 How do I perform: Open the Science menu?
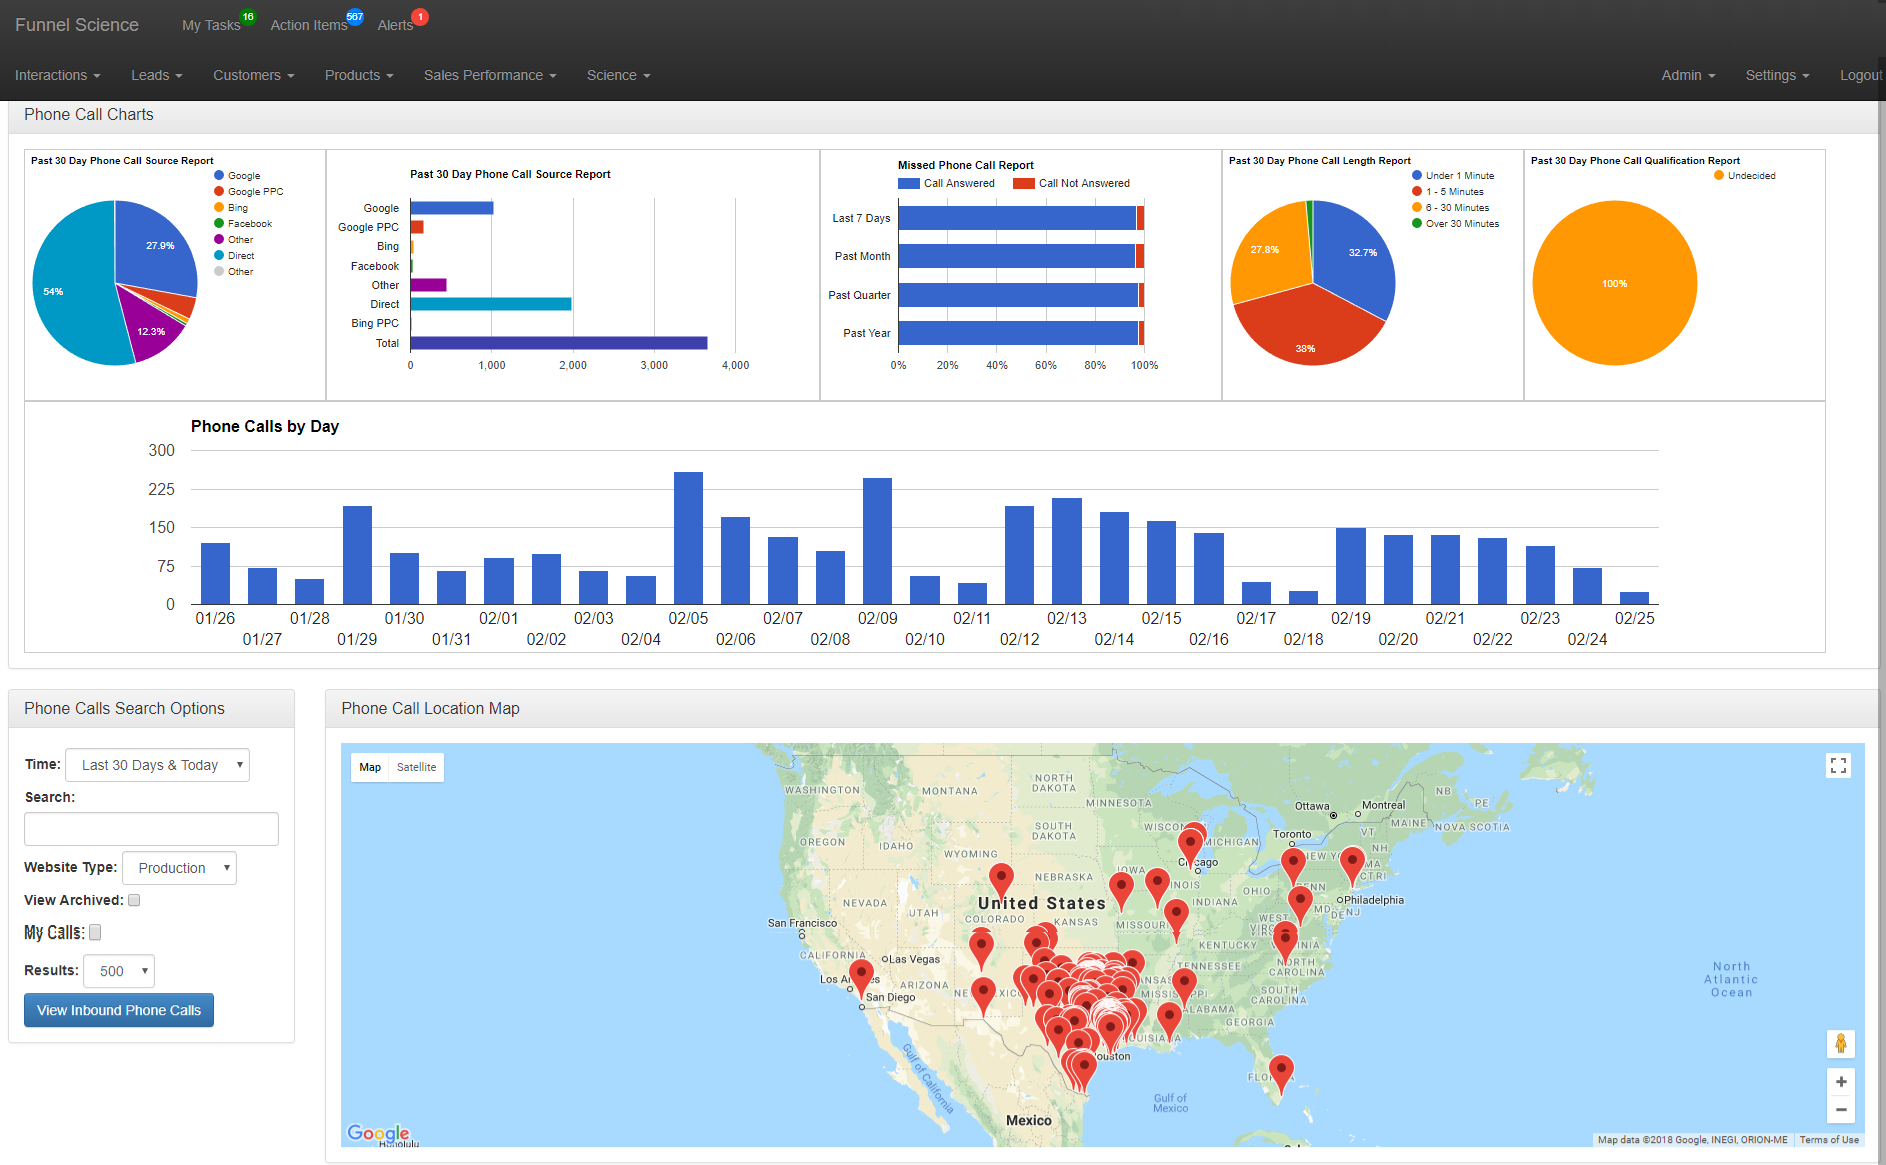click(x=618, y=75)
